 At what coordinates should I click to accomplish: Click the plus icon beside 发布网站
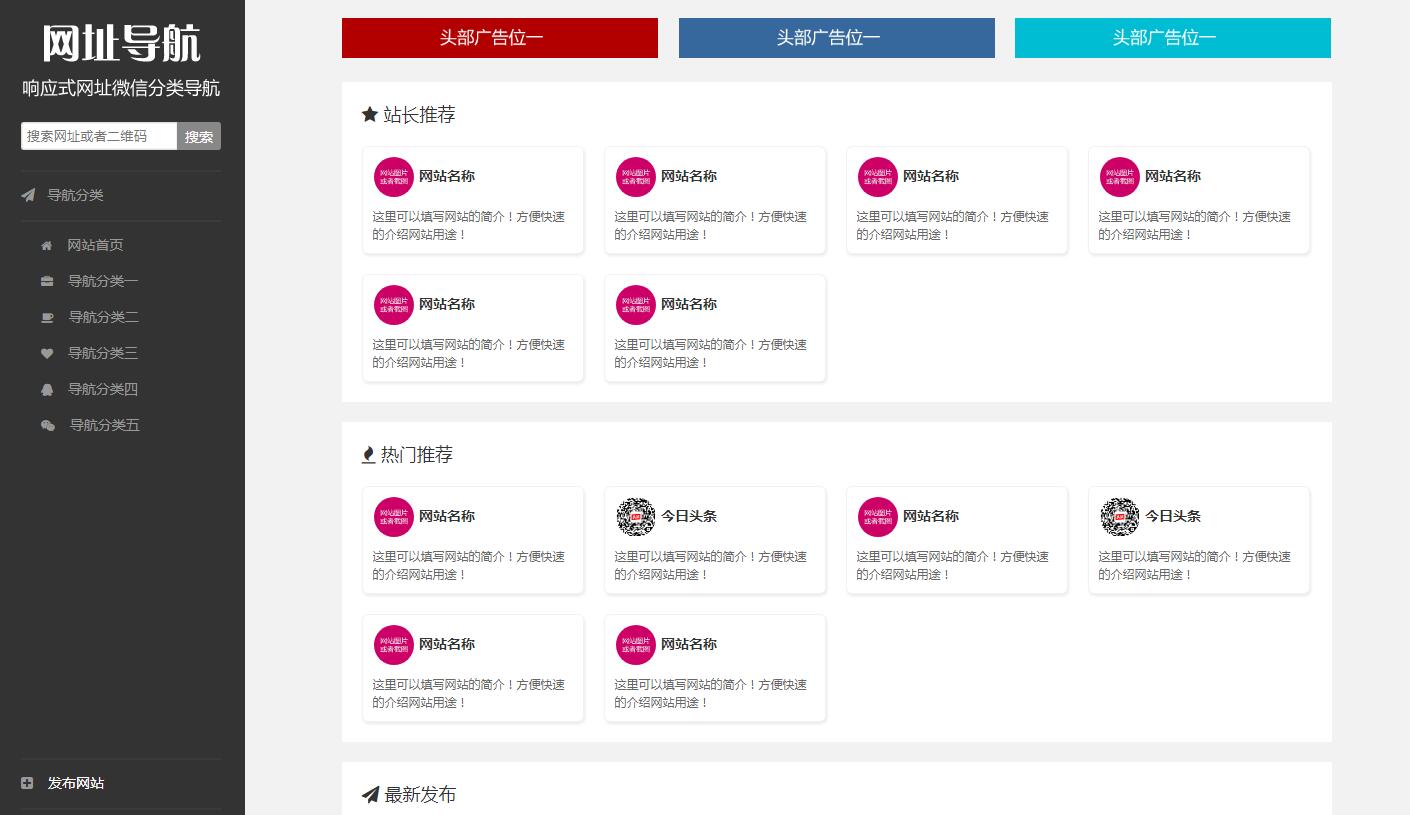point(25,783)
